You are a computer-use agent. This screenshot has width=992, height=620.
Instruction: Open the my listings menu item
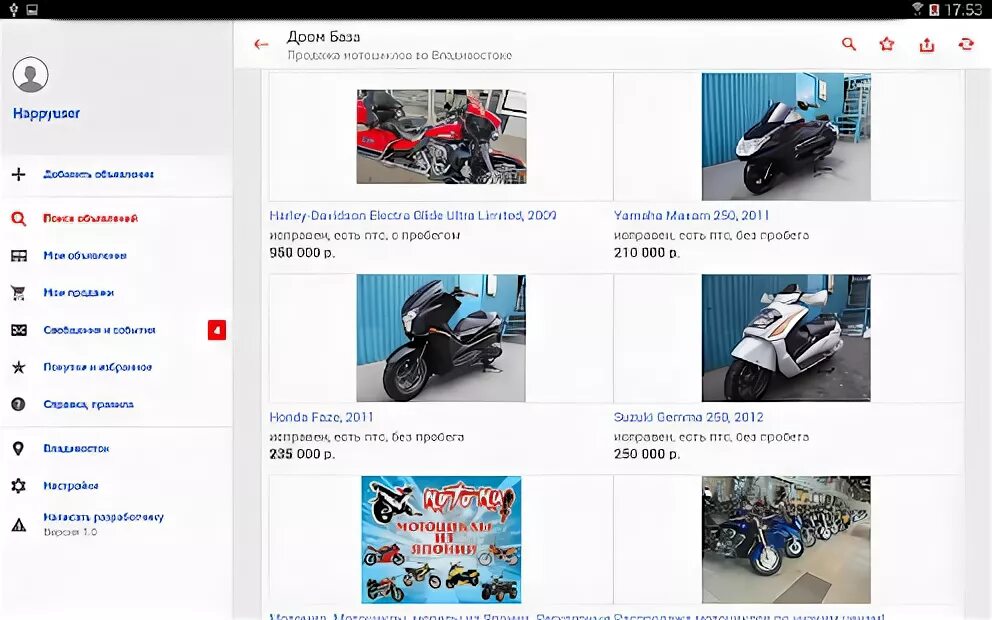tap(116, 256)
